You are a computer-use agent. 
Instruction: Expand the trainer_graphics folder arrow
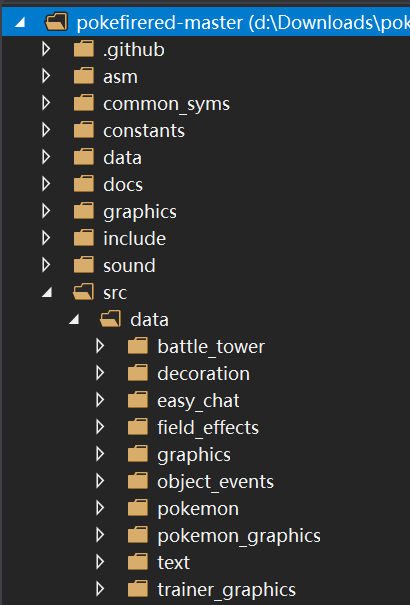(x=100, y=589)
